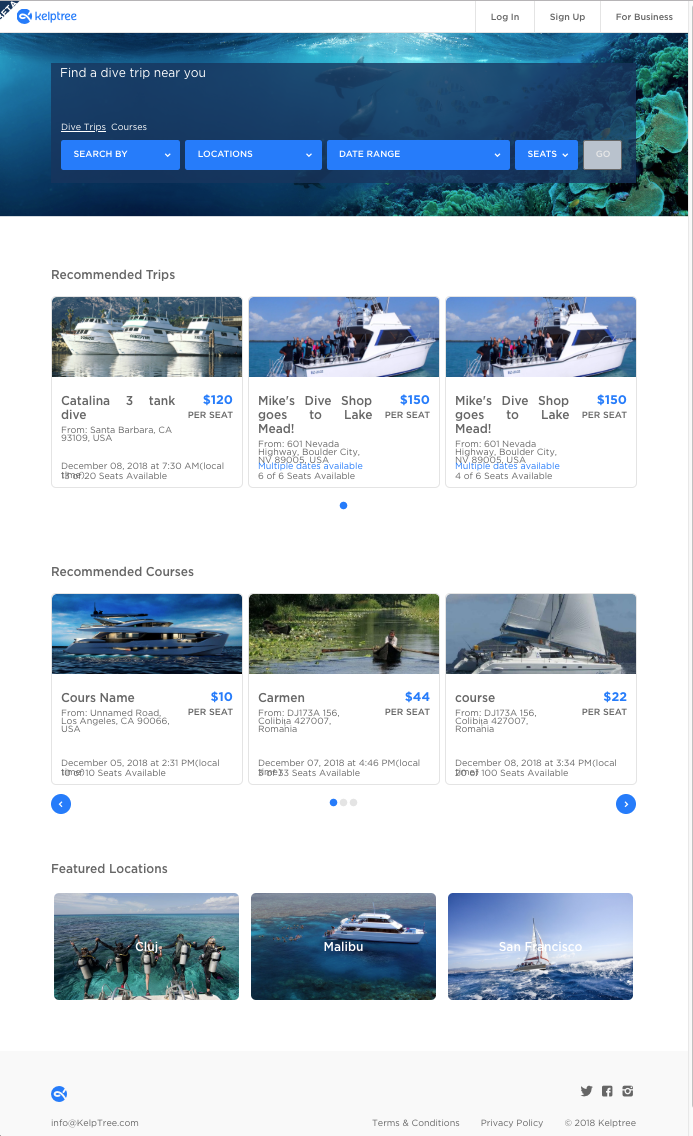Select third page dot under Recommended Courses
The image size is (693, 1136).
(x=353, y=803)
